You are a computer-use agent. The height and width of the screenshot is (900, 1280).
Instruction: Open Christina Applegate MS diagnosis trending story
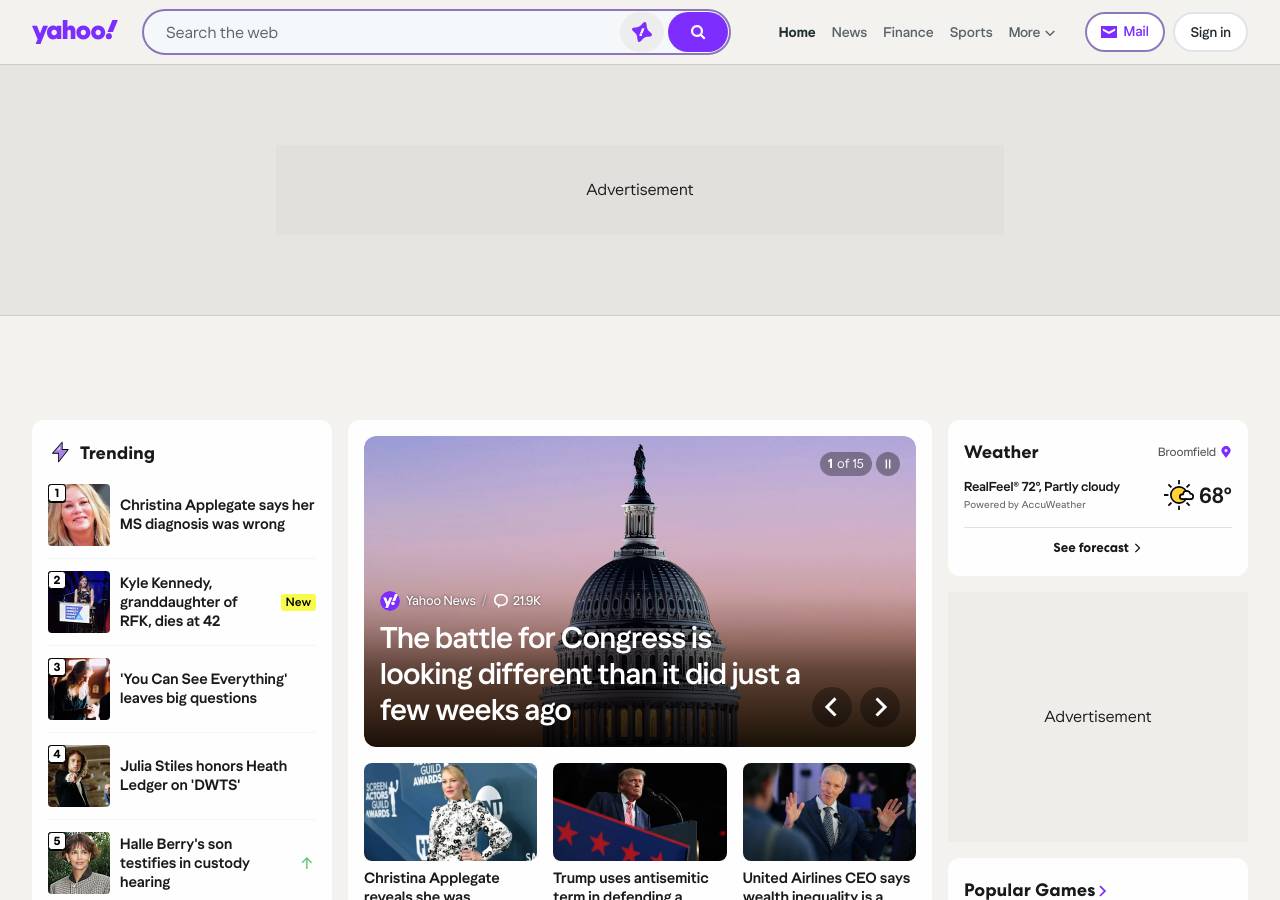[x=217, y=514]
